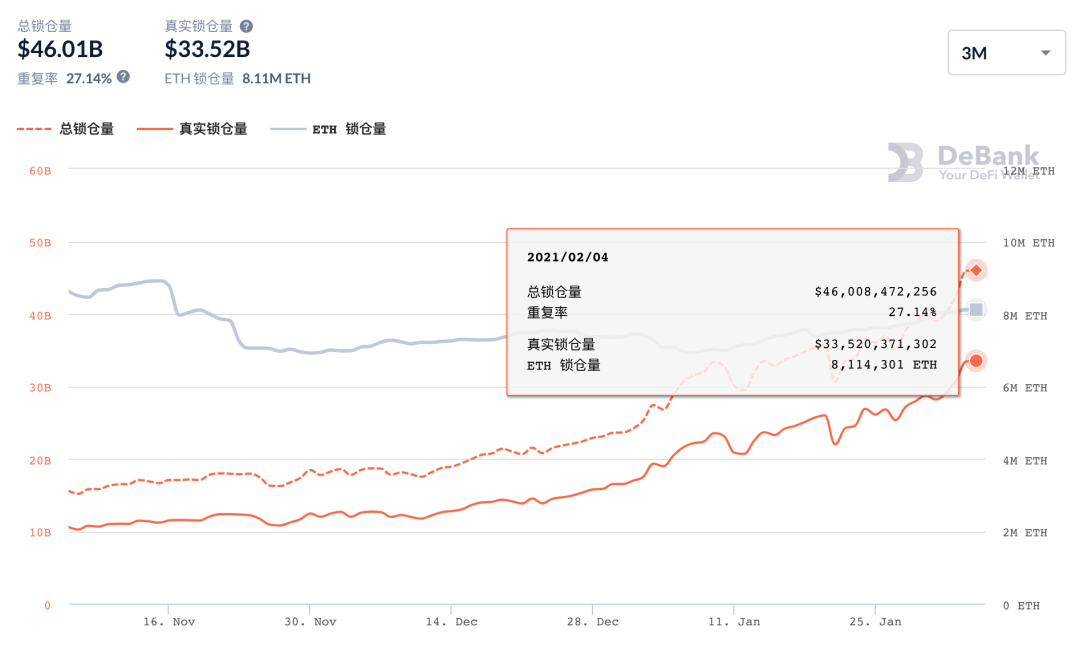
Task: Toggle visibility of ETH 锁仓量 series
Action: 352,128
